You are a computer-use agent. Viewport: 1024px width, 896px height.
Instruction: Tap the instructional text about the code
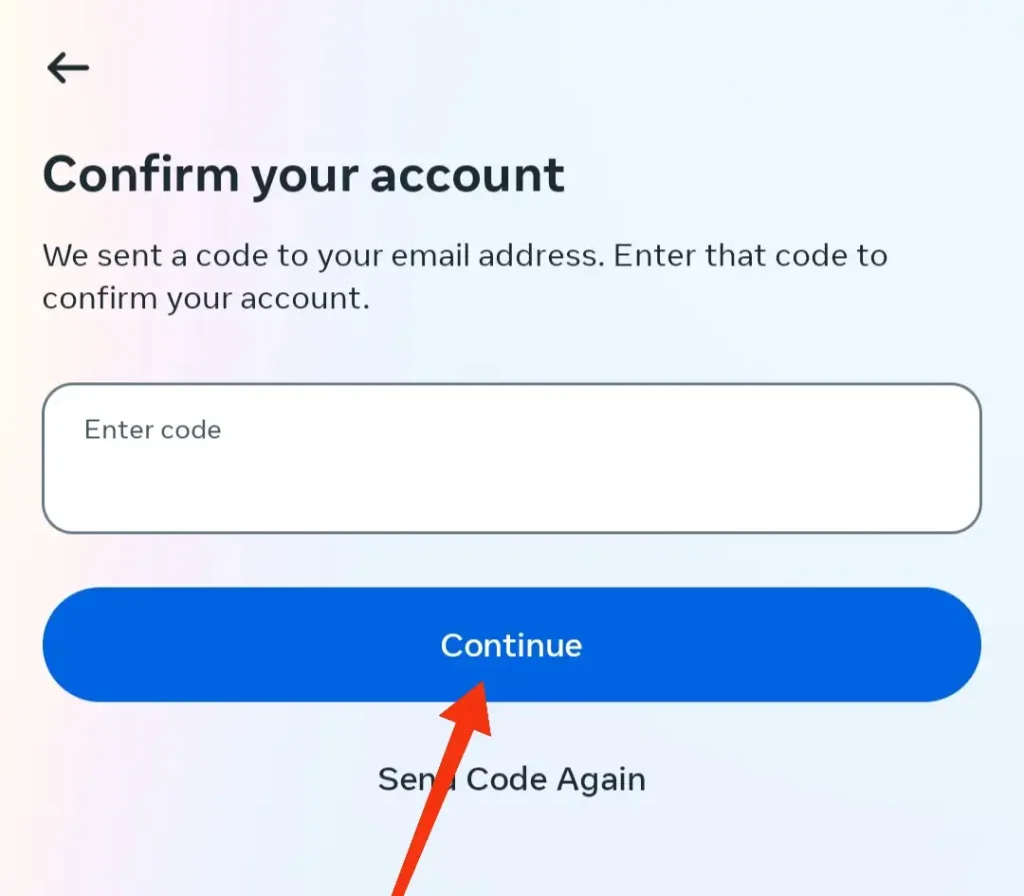coord(463,276)
